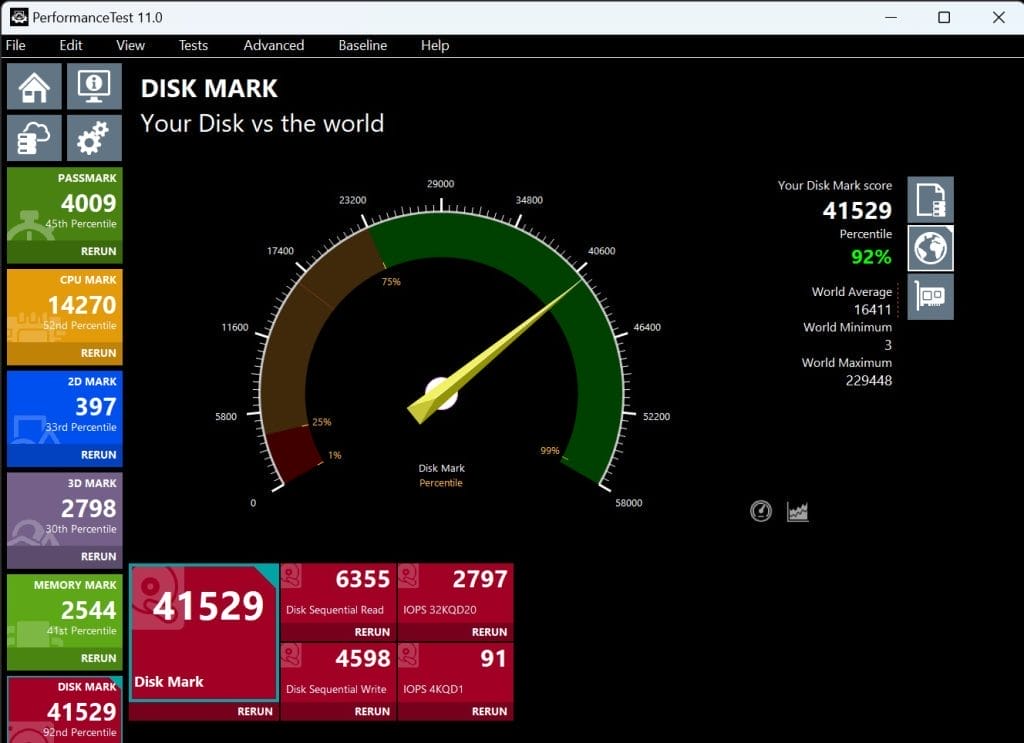Rerun the Disk Sequential Read test

(372, 632)
